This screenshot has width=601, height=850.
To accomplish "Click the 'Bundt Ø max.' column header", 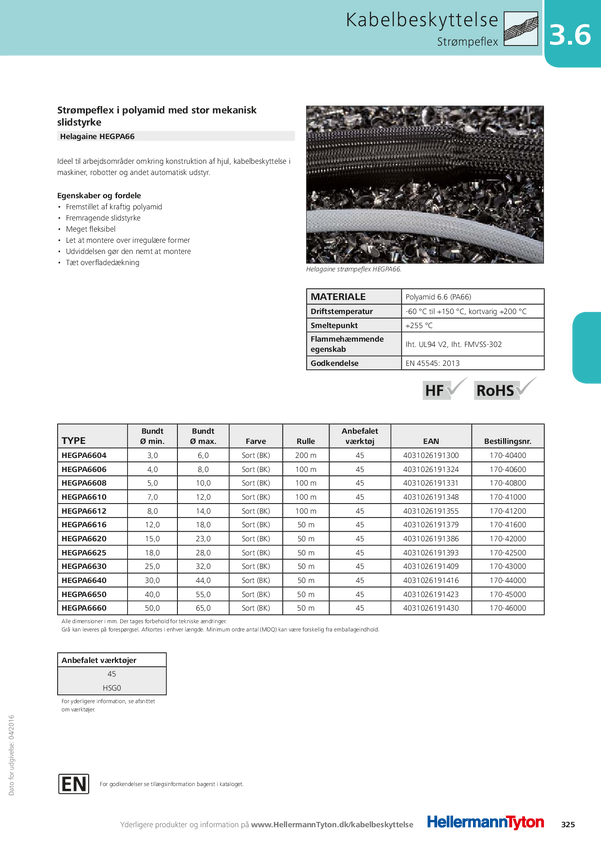I will [203, 436].
